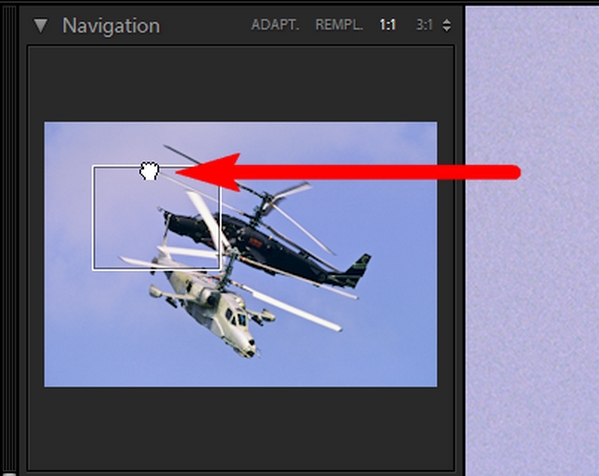Click the black helicopter's tail fin
Screen dimensions: 599x476
357,269
